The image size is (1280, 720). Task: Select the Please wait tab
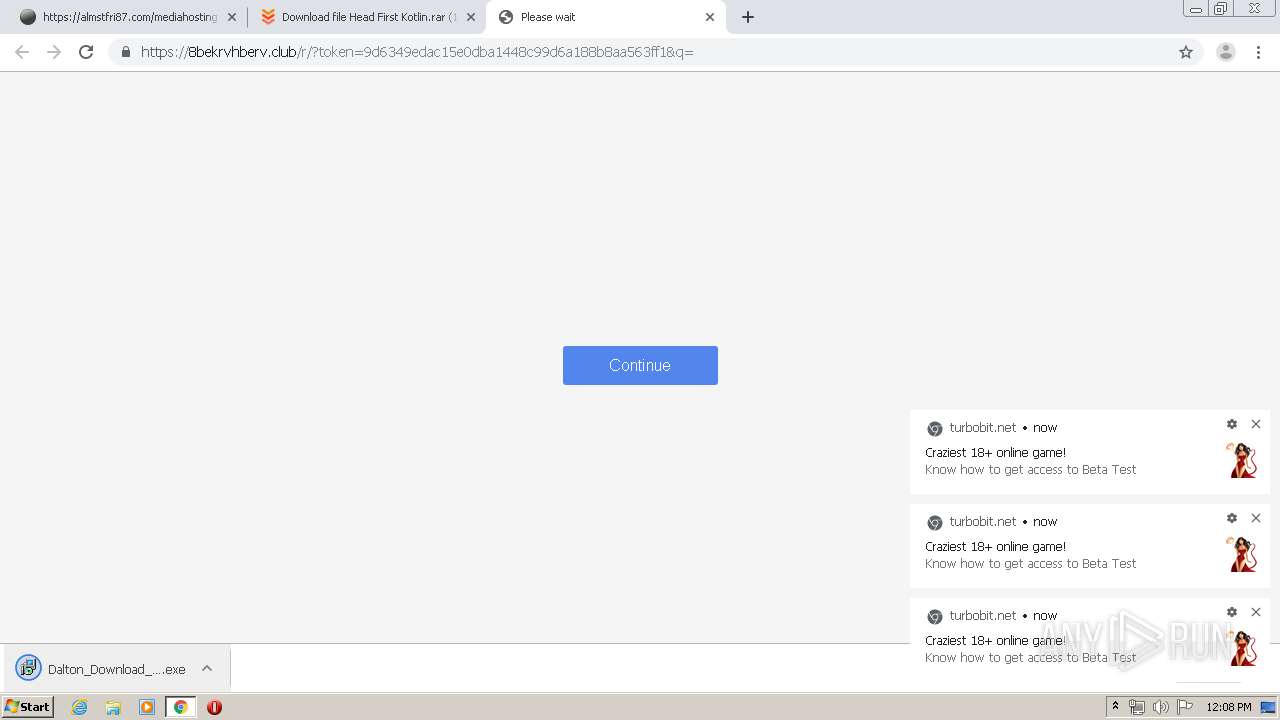[x=605, y=17]
